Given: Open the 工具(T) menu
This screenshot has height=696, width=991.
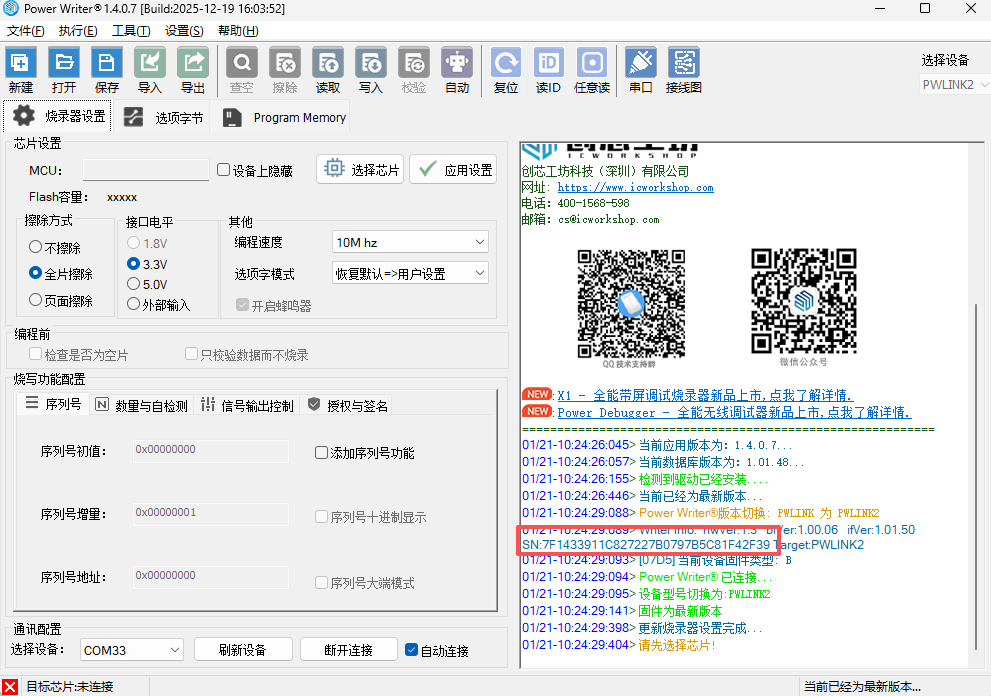Looking at the screenshot, I should (x=130, y=31).
